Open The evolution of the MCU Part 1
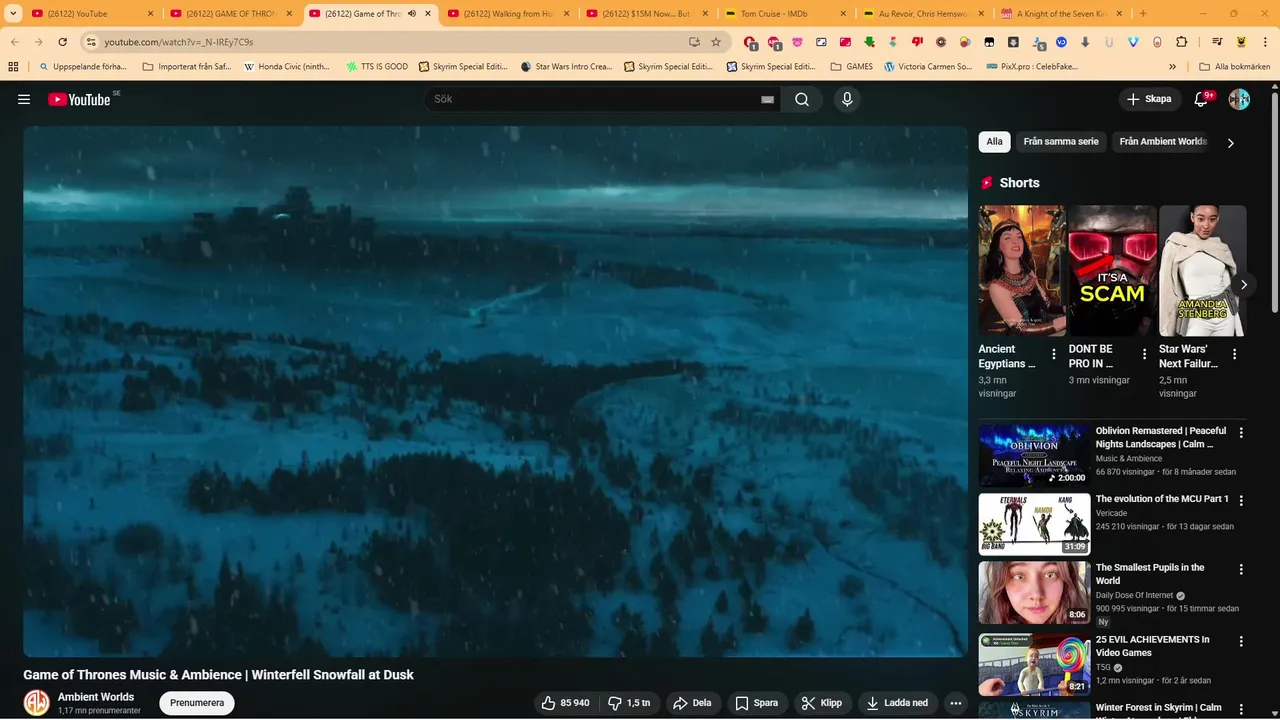1280x720 pixels. click(1162, 499)
